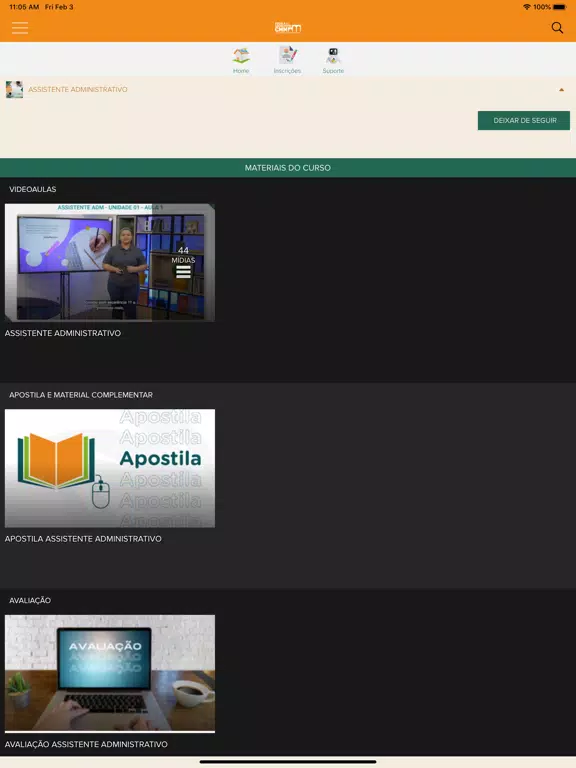The height and width of the screenshot is (768, 576).
Task: Click the Avaliação section label
Action: click(x=30, y=600)
